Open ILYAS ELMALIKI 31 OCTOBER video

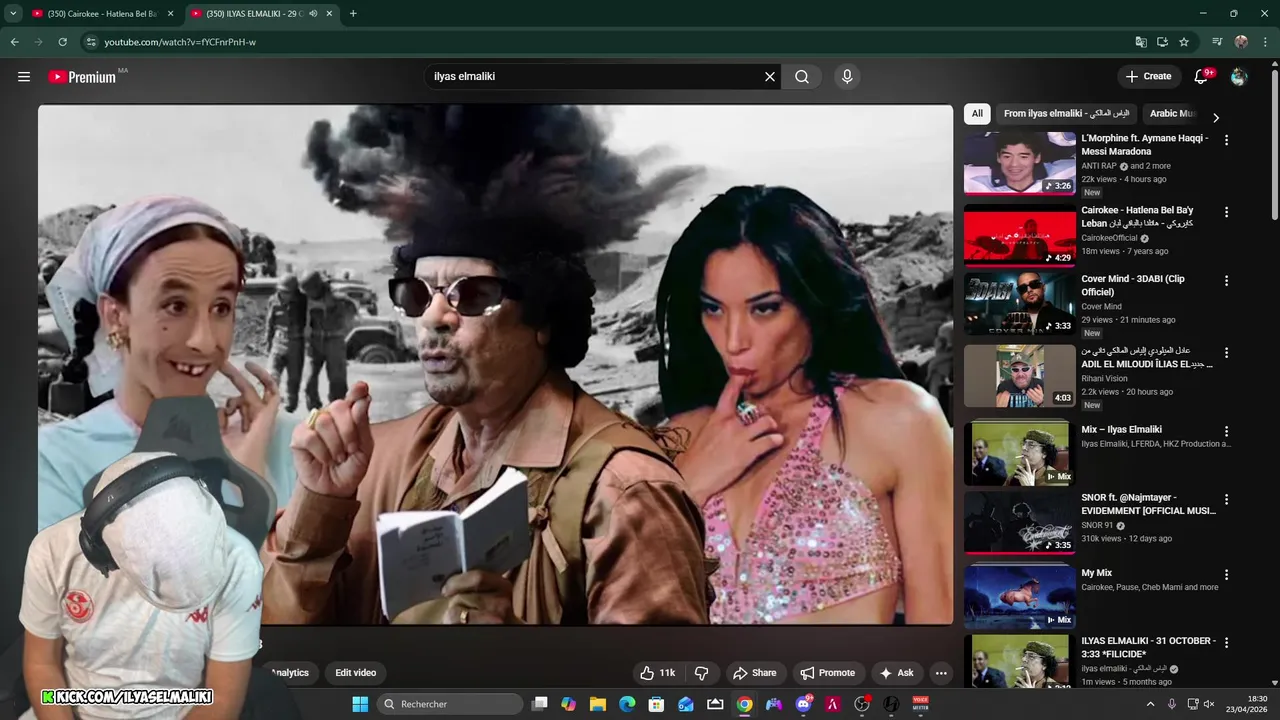pos(1148,647)
